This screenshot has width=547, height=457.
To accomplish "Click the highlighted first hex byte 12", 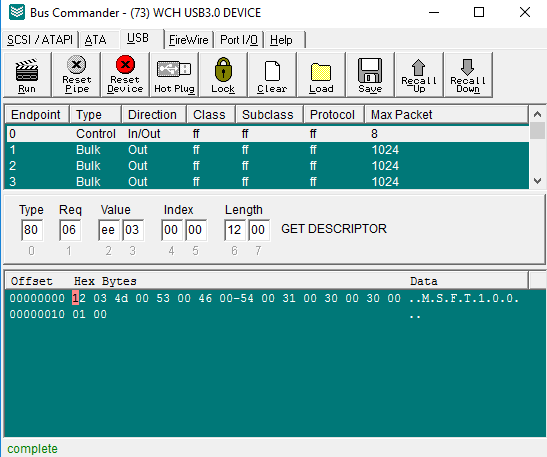I will [x=79, y=298].
